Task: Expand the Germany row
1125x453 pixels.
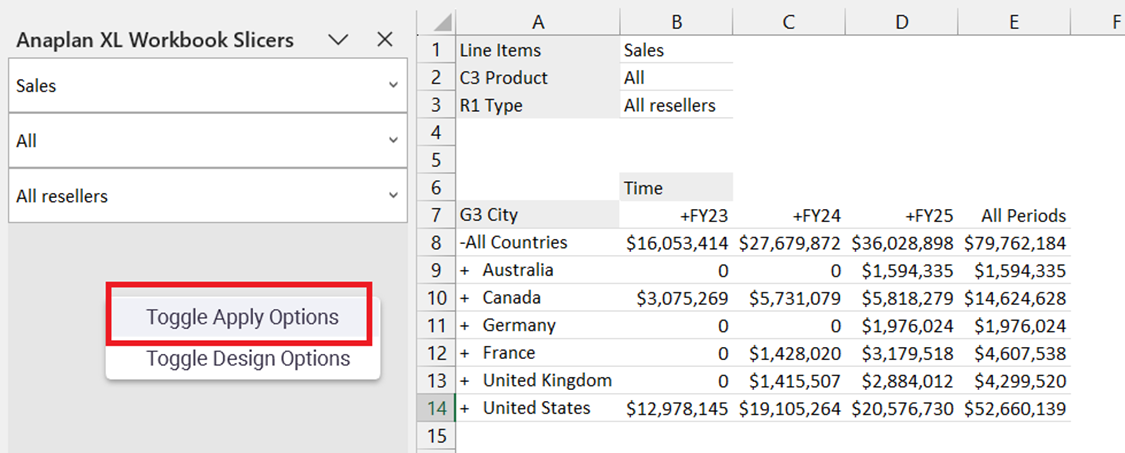Action: pos(465,325)
